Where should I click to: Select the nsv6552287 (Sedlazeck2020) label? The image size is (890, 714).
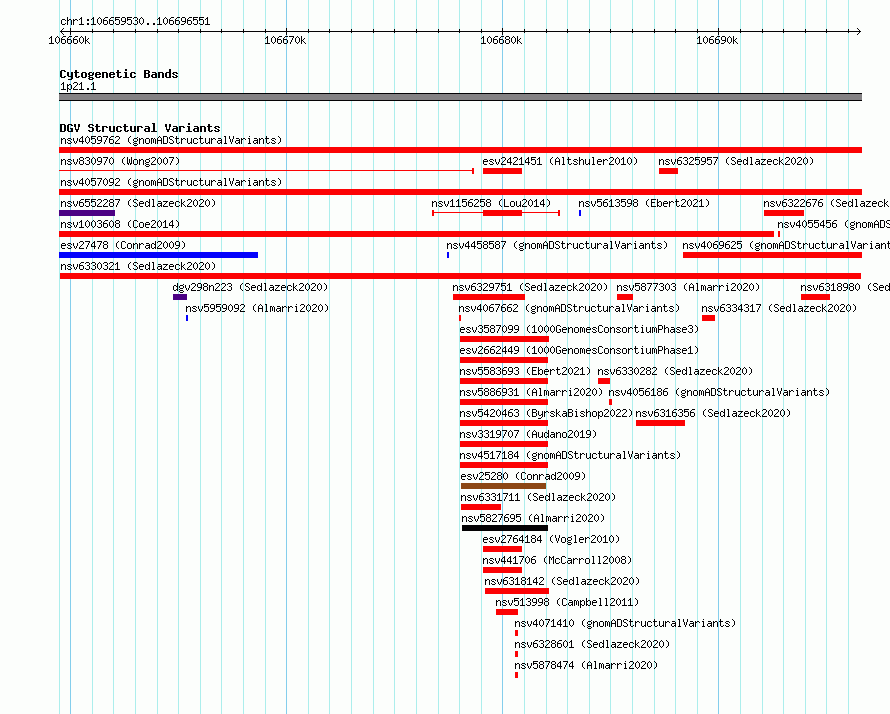[138, 203]
